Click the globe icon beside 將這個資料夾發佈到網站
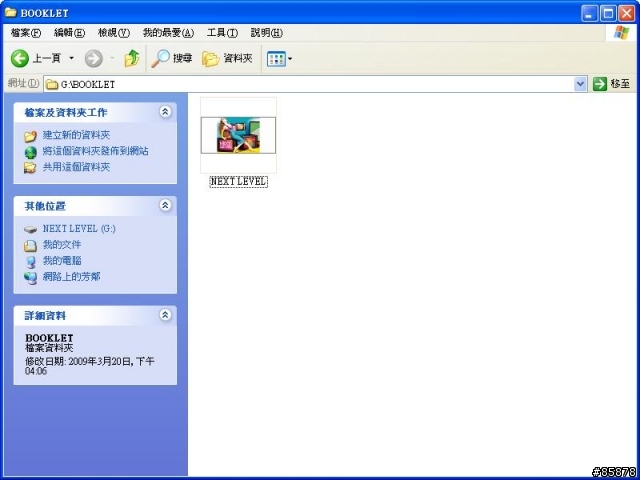This screenshot has height=480, width=640. (31, 152)
